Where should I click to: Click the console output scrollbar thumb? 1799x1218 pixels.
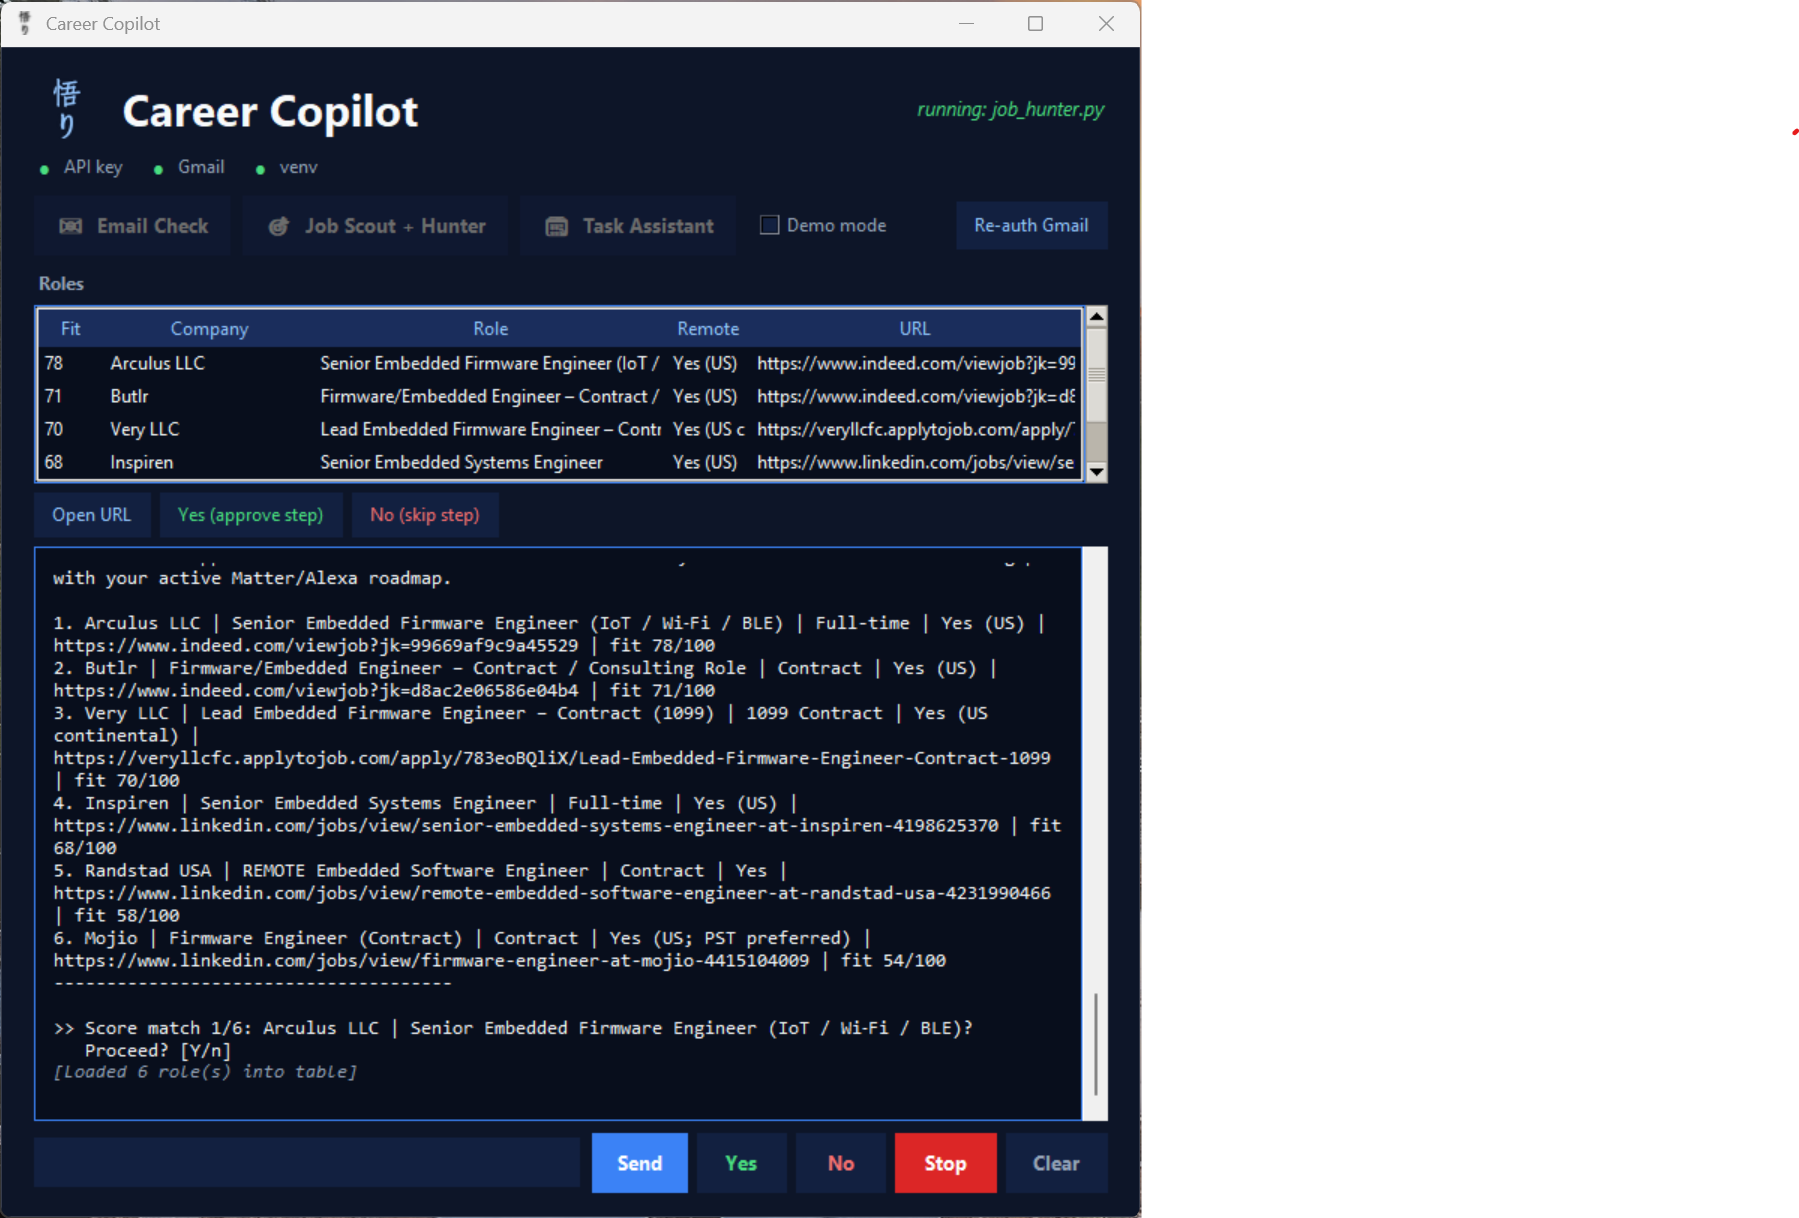point(1096,1044)
